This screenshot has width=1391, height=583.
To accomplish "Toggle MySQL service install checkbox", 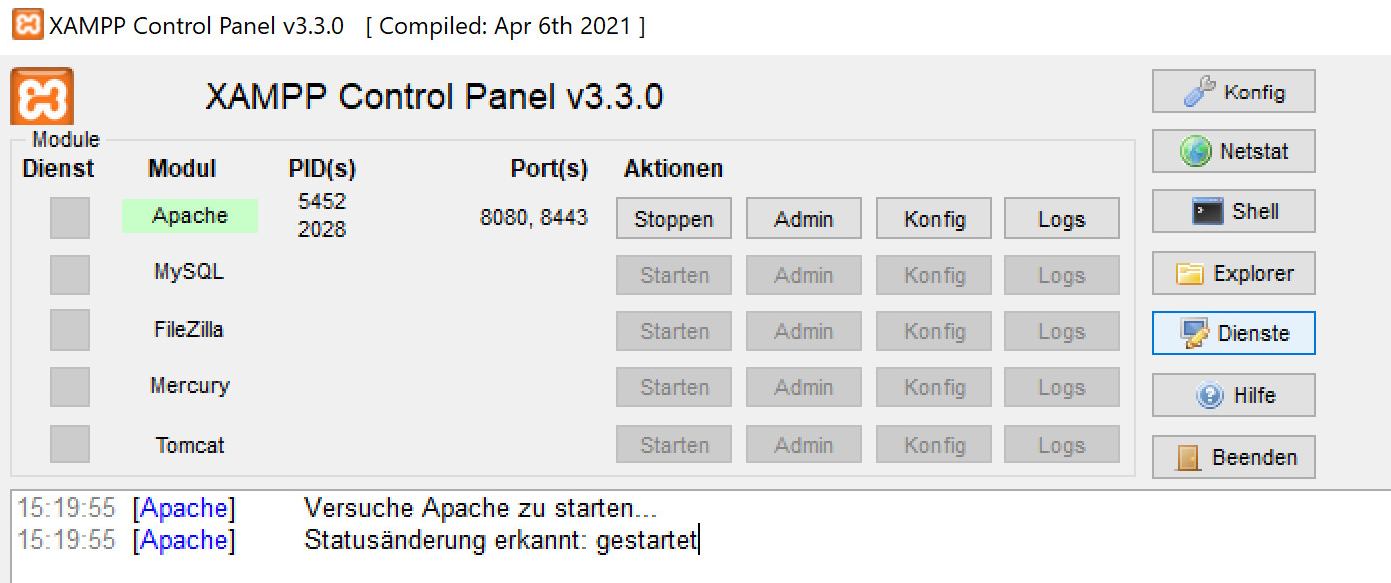I will (x=69, y=274).
